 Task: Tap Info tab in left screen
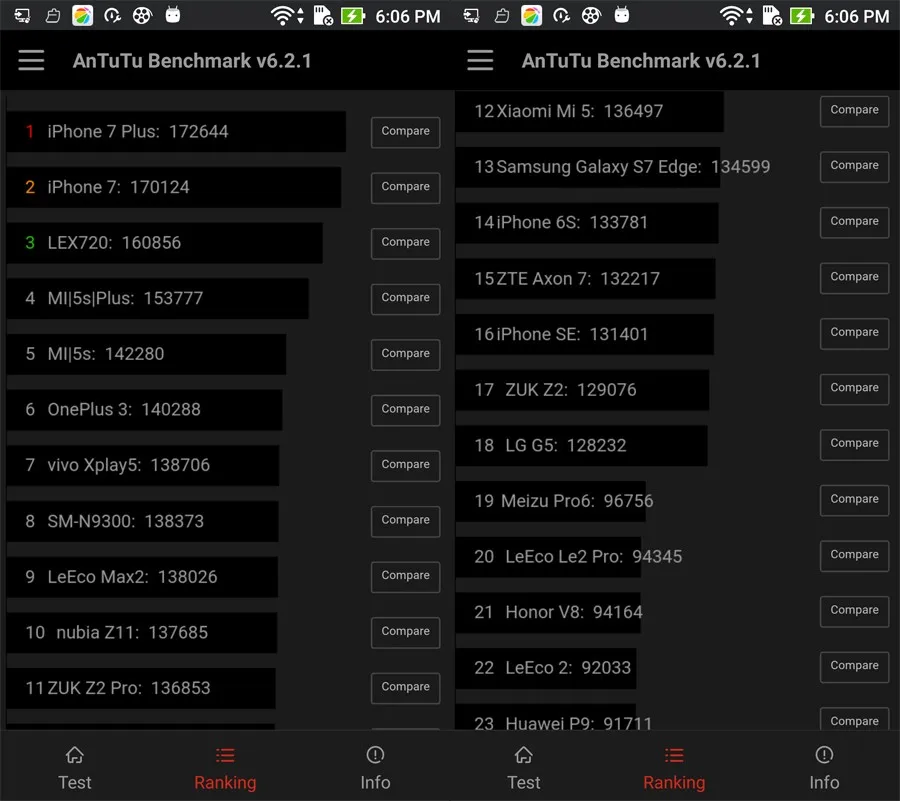[x=375, y=769]
